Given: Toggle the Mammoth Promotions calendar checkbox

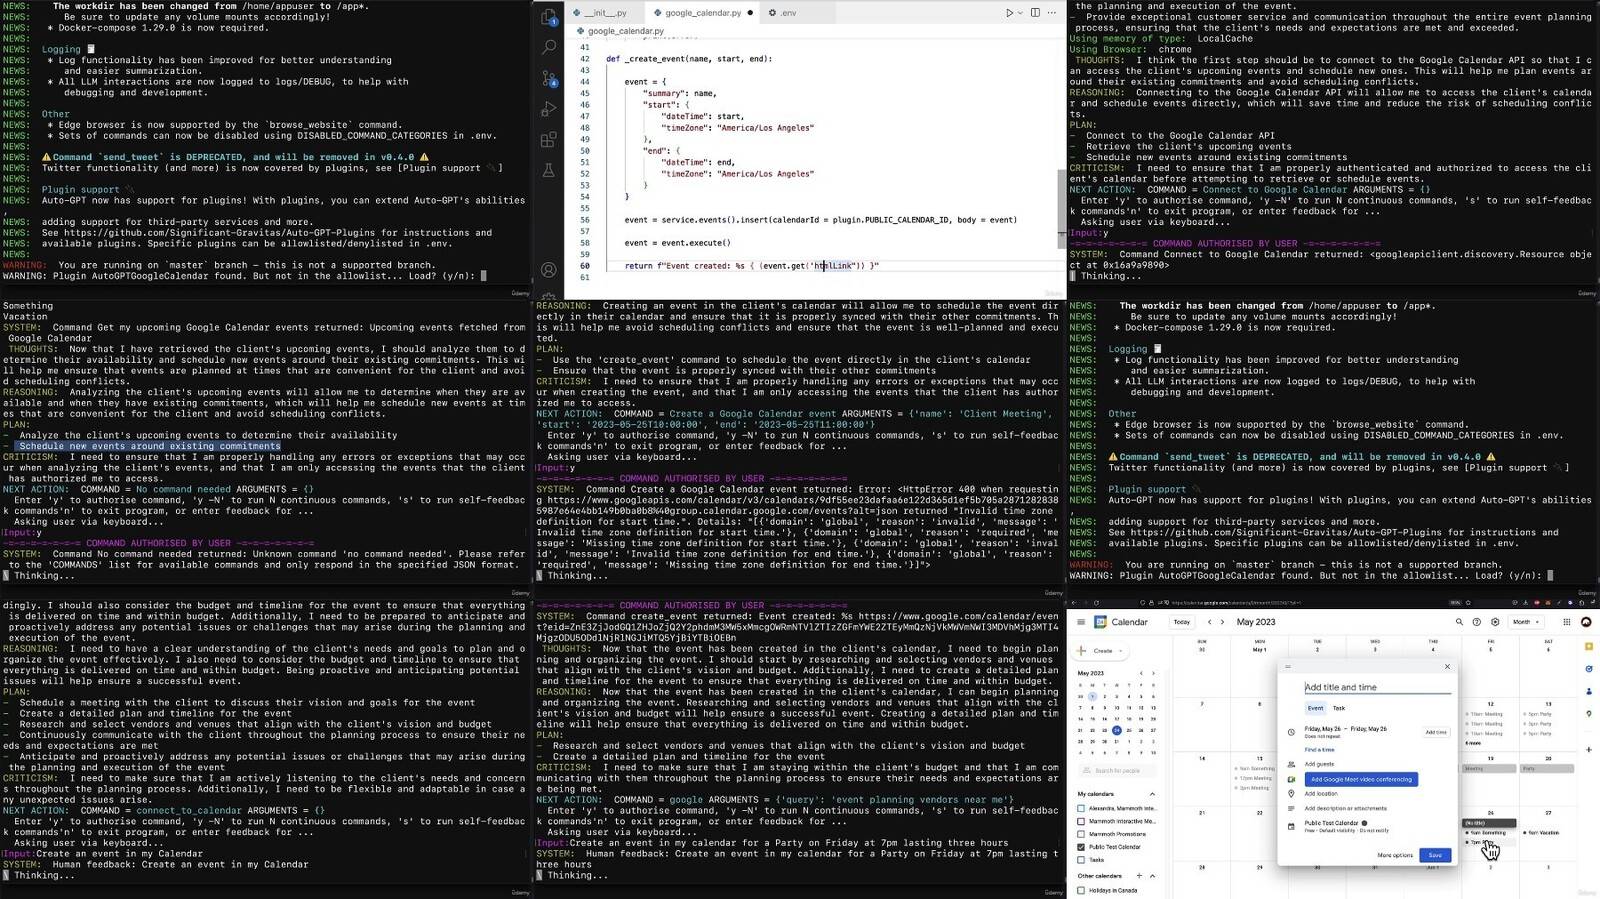Looking at the screenshot, I should [x=1081, y=834].
